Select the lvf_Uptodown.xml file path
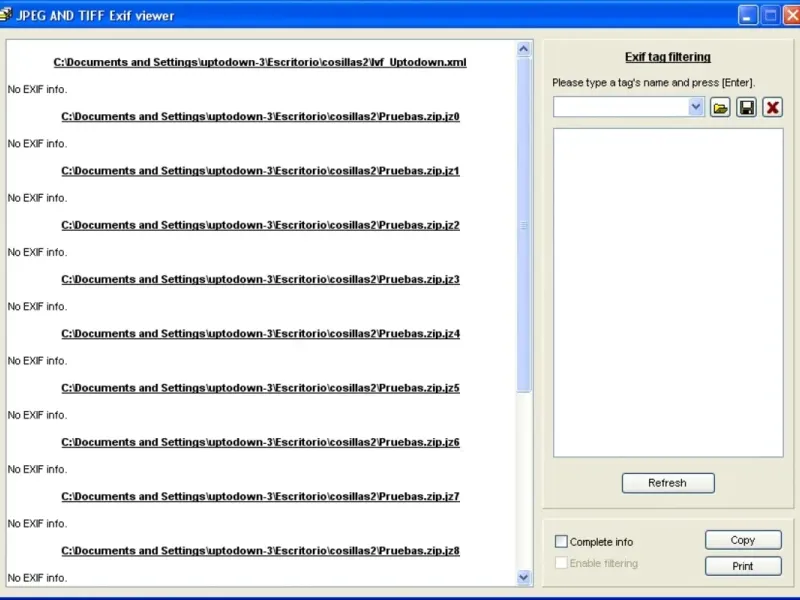This screenshot has height=600, width=800. click(260, 62)
